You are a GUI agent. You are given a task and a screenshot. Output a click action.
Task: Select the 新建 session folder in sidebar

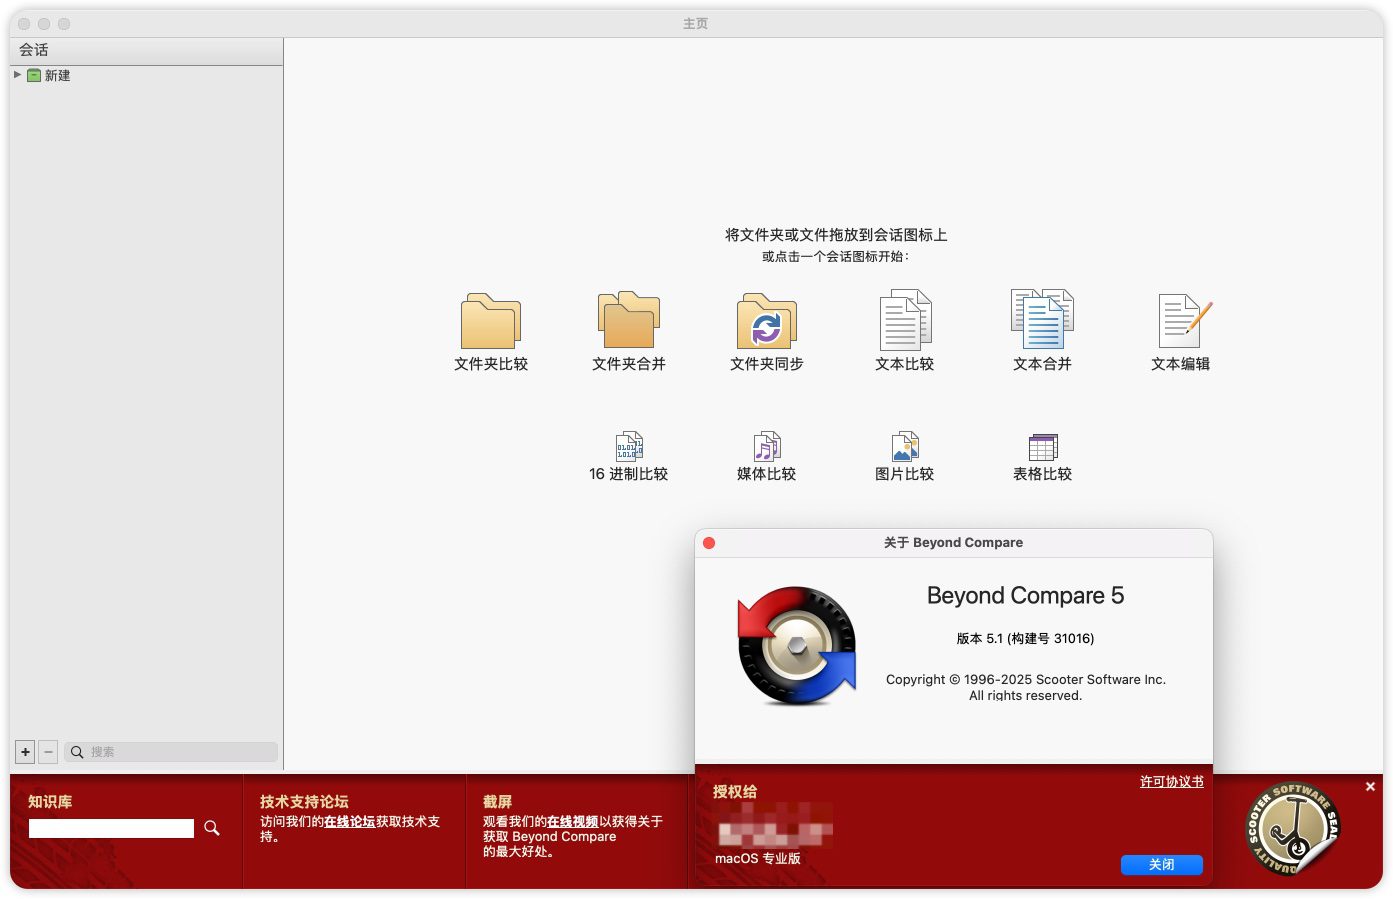pyautogui.click(x=57, y=76)
